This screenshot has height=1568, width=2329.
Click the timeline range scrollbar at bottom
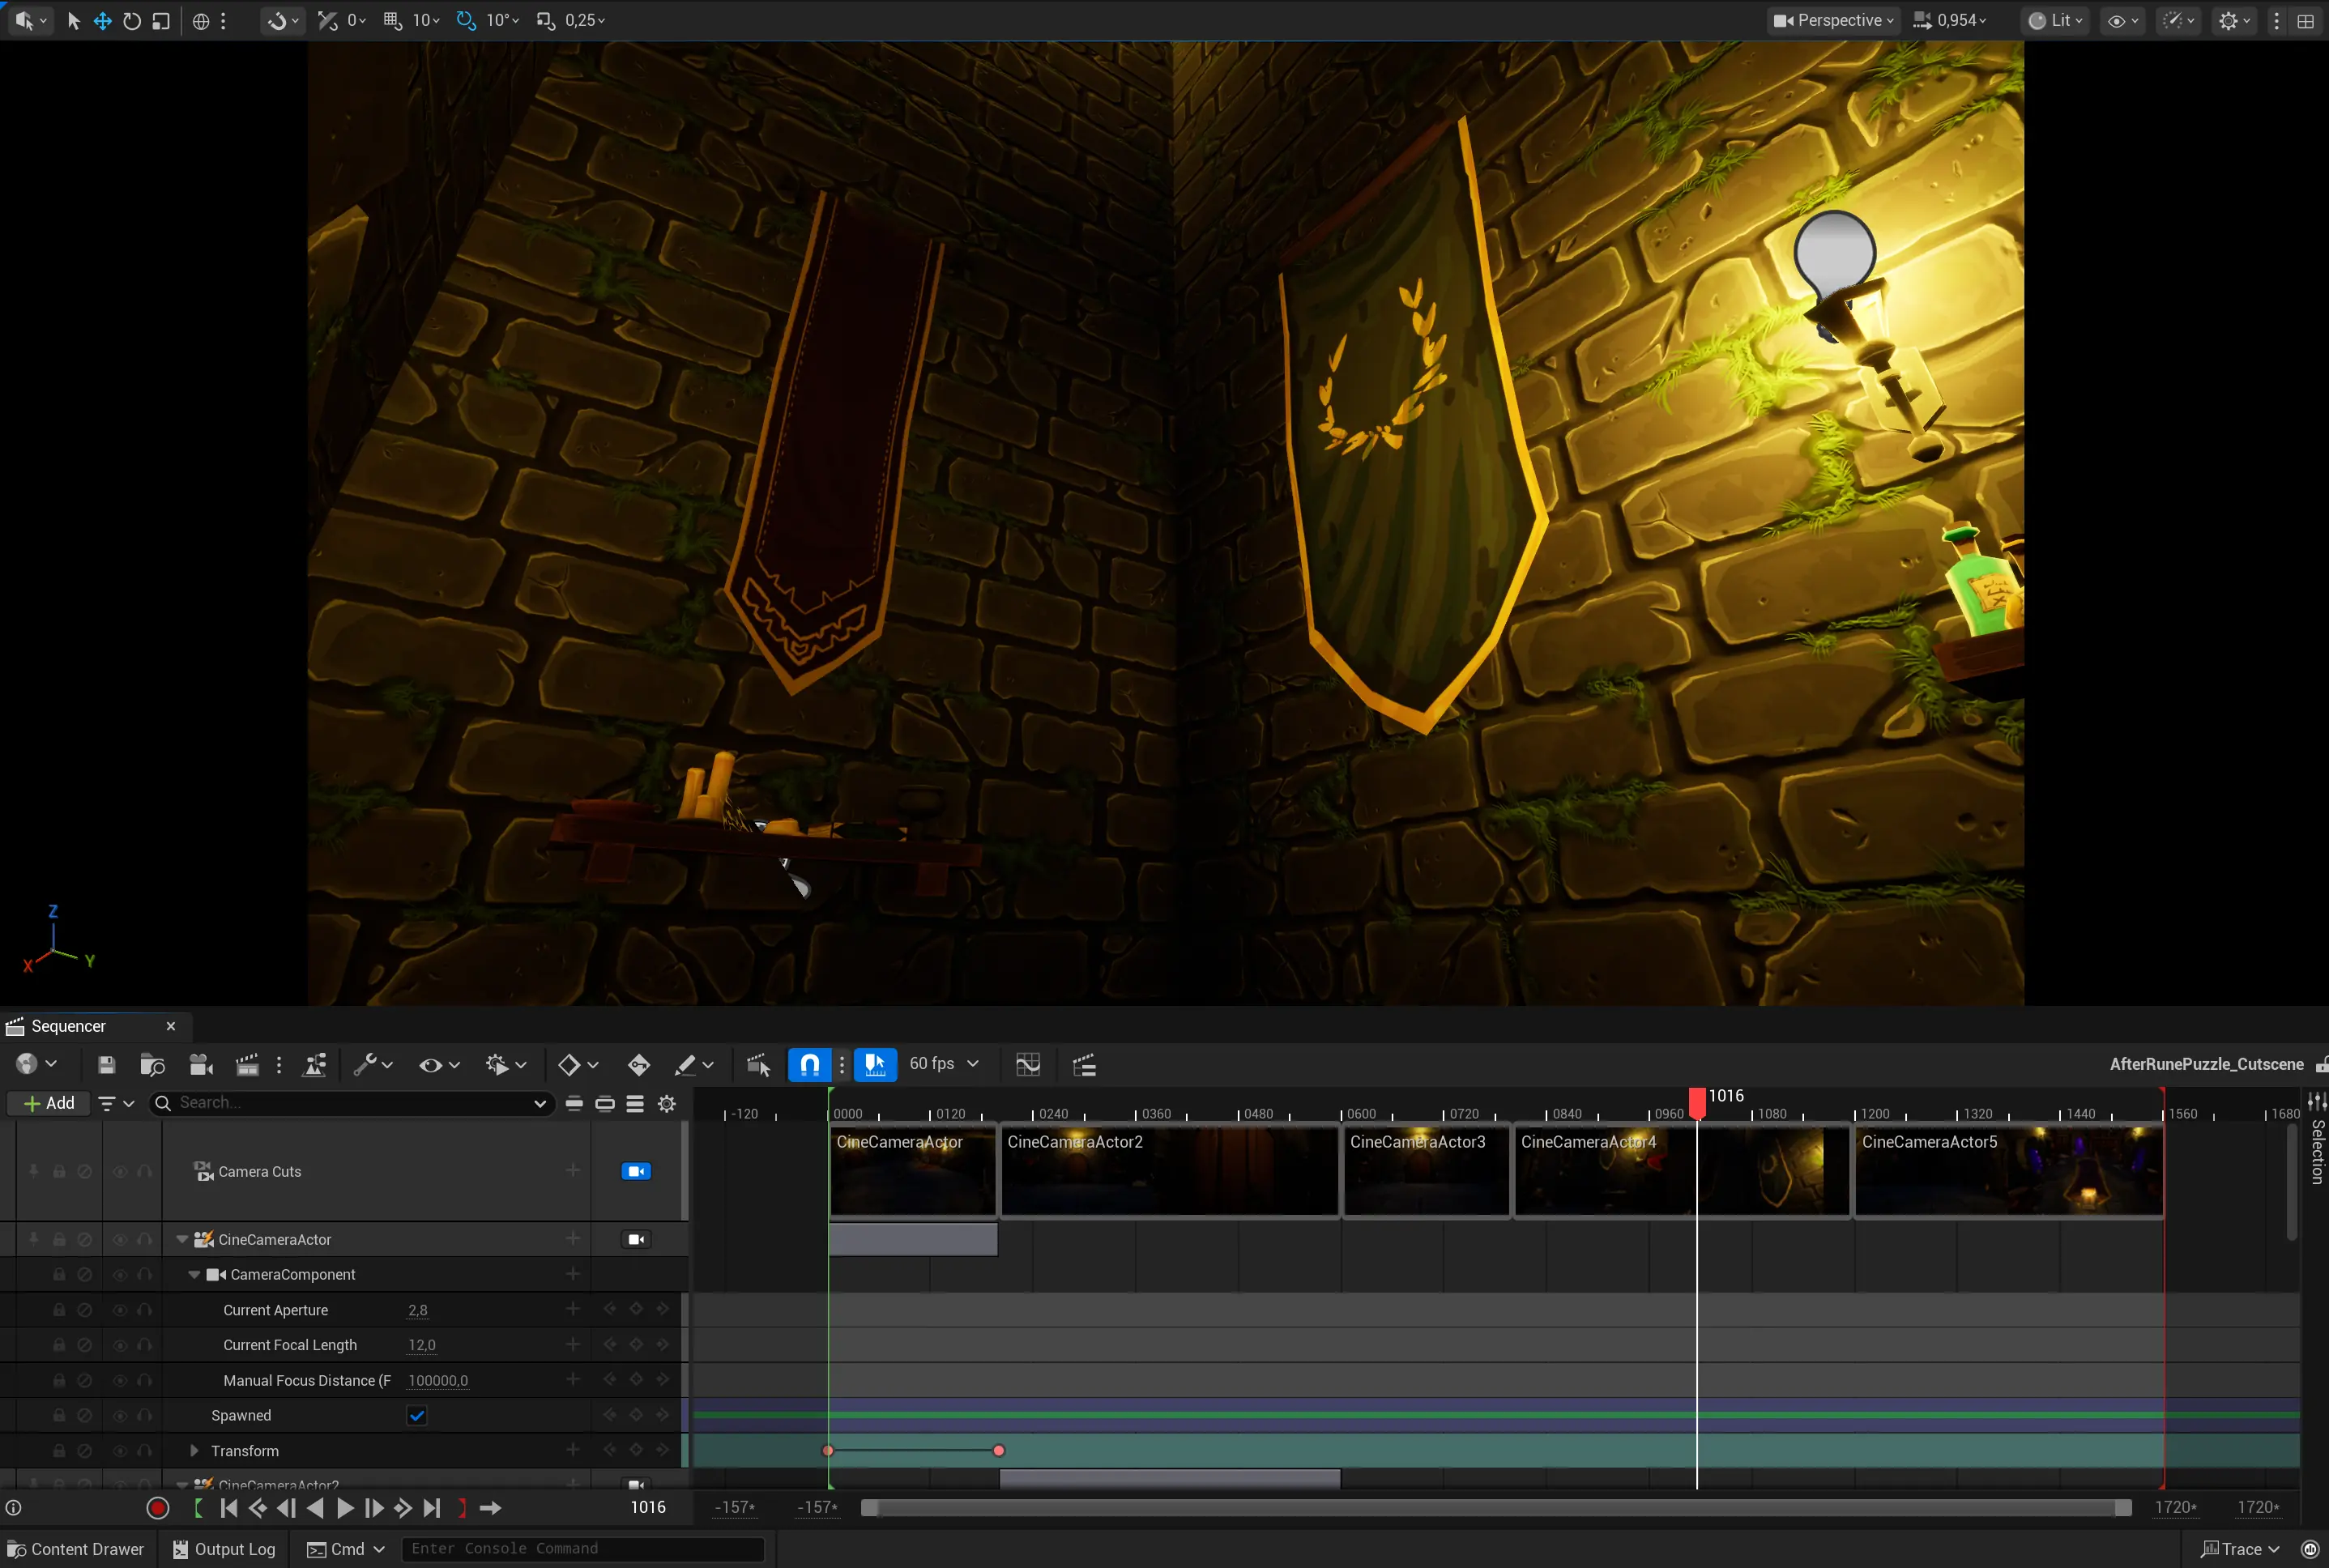click(1496, 1507)
